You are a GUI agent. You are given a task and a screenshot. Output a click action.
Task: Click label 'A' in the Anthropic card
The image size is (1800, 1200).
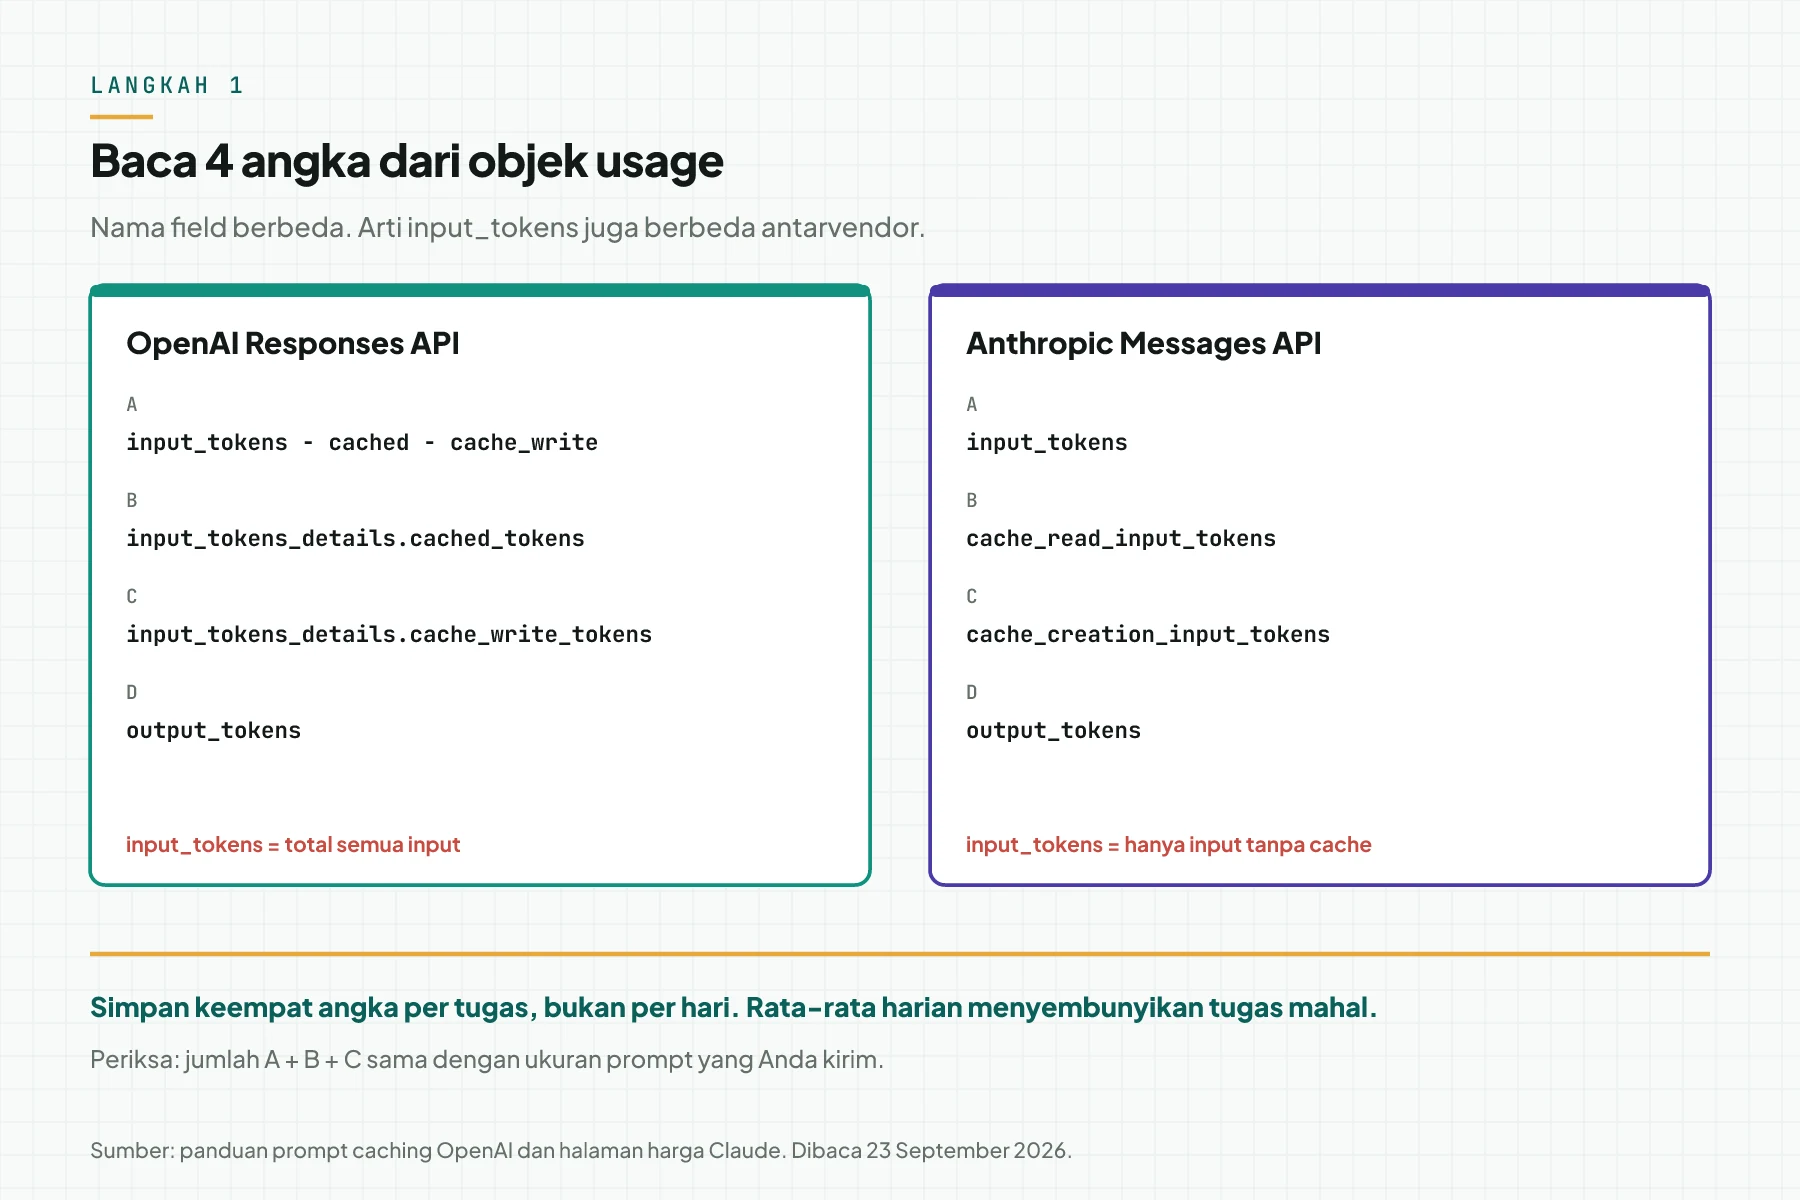pos(972,404)
